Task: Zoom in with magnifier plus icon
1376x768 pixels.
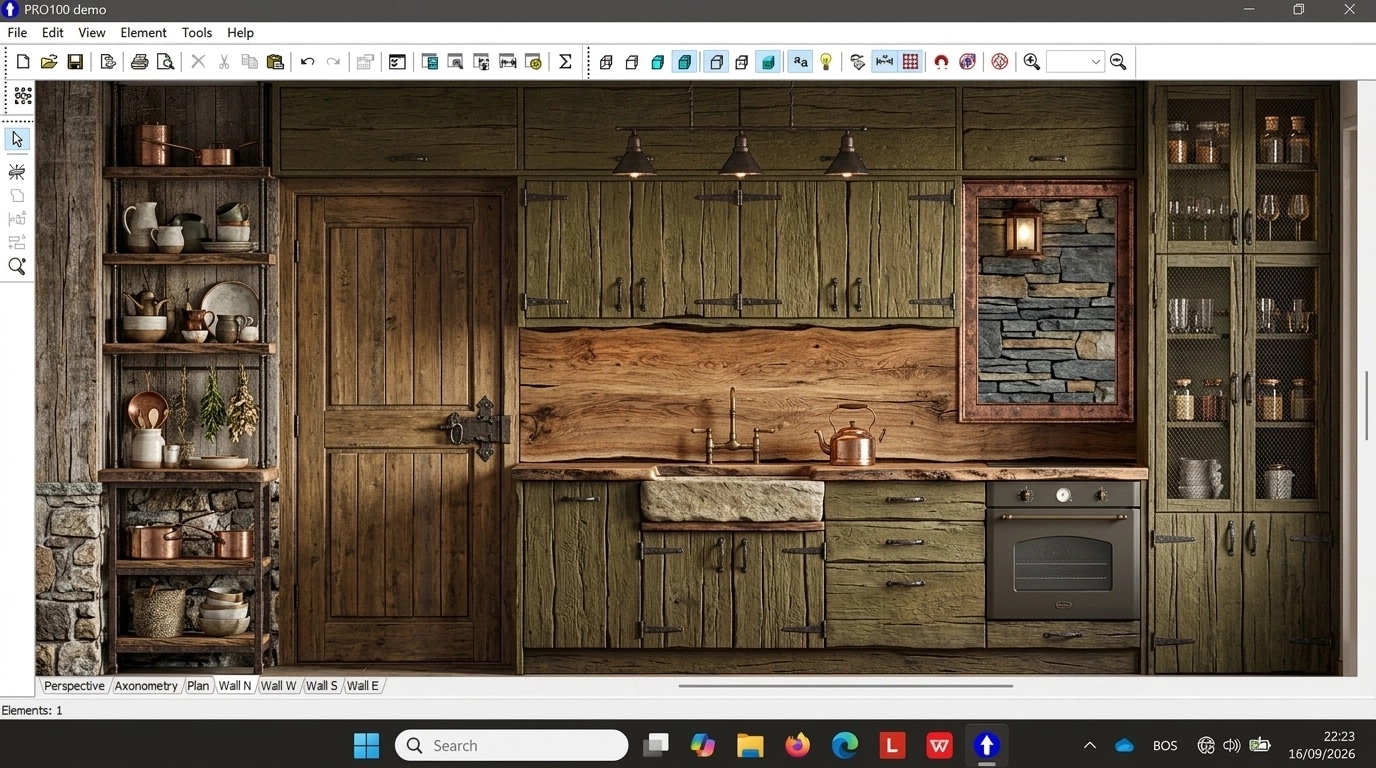Action: click(x=1032, y=62)
